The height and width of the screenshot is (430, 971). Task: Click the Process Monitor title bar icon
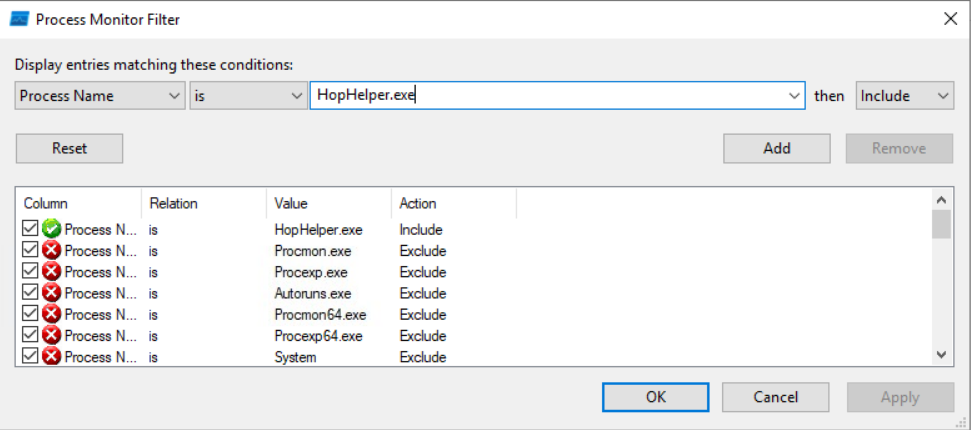click(x=19, y=19)
